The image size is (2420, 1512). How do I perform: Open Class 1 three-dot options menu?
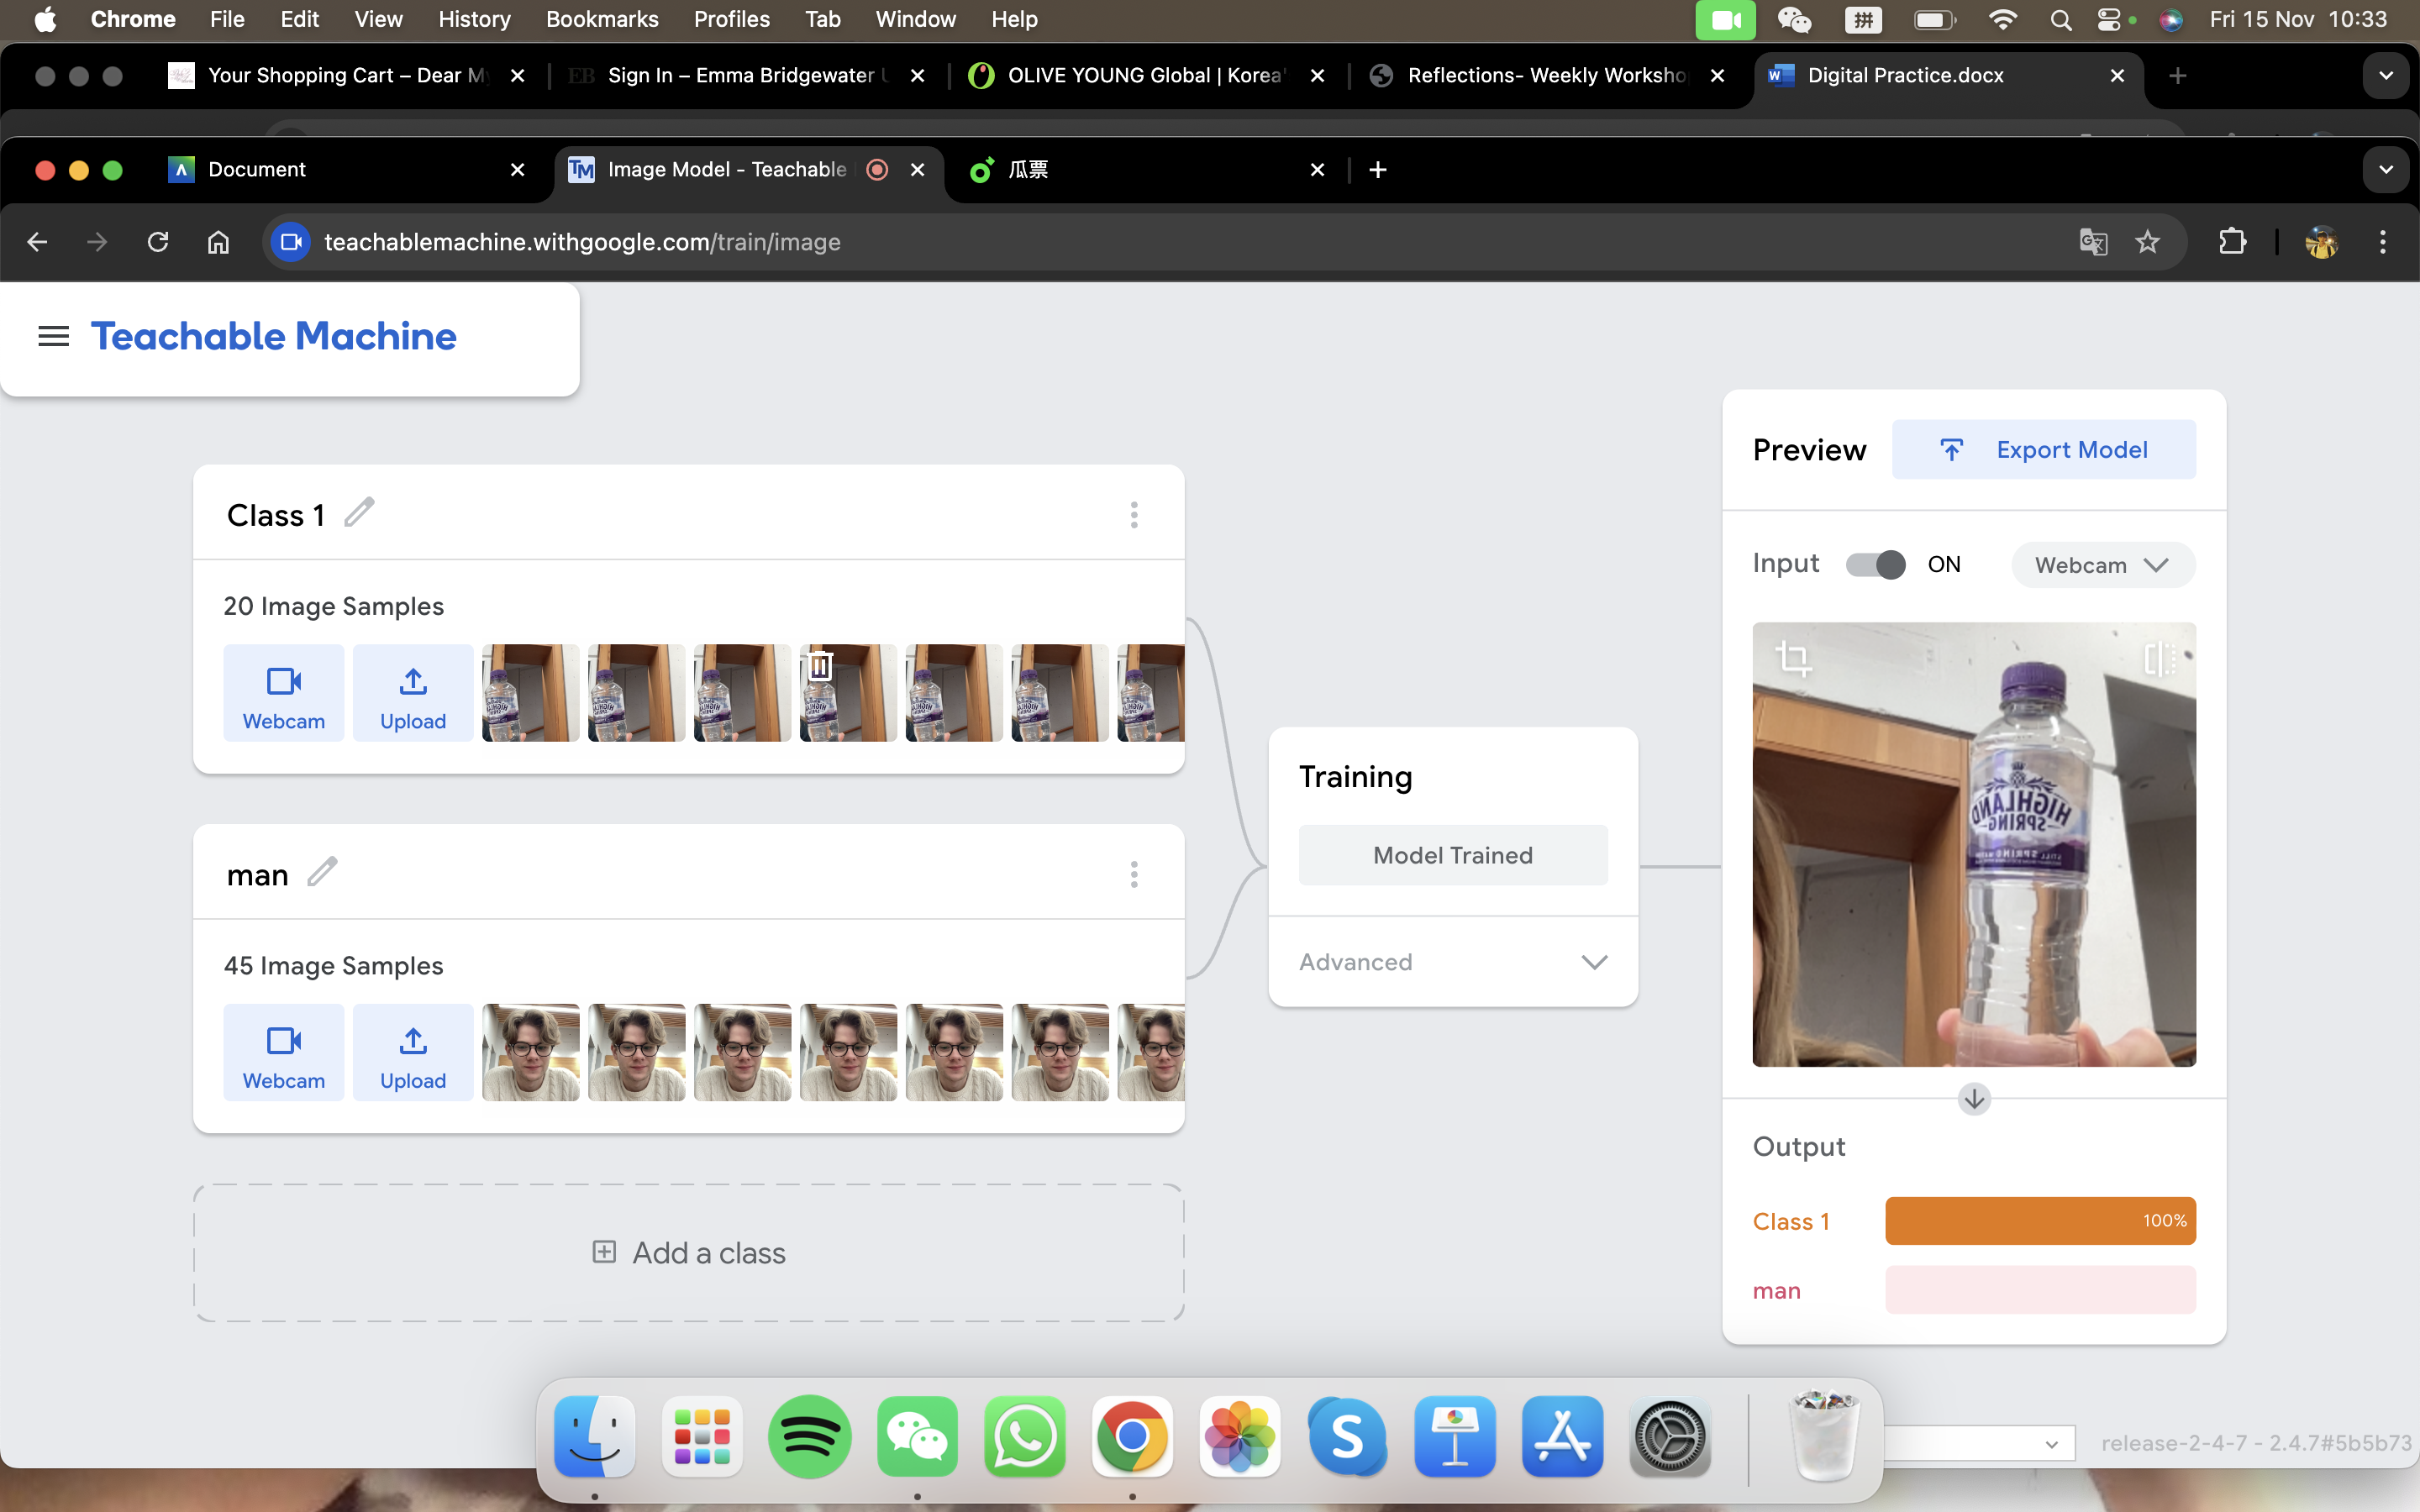click(1133, 515)
